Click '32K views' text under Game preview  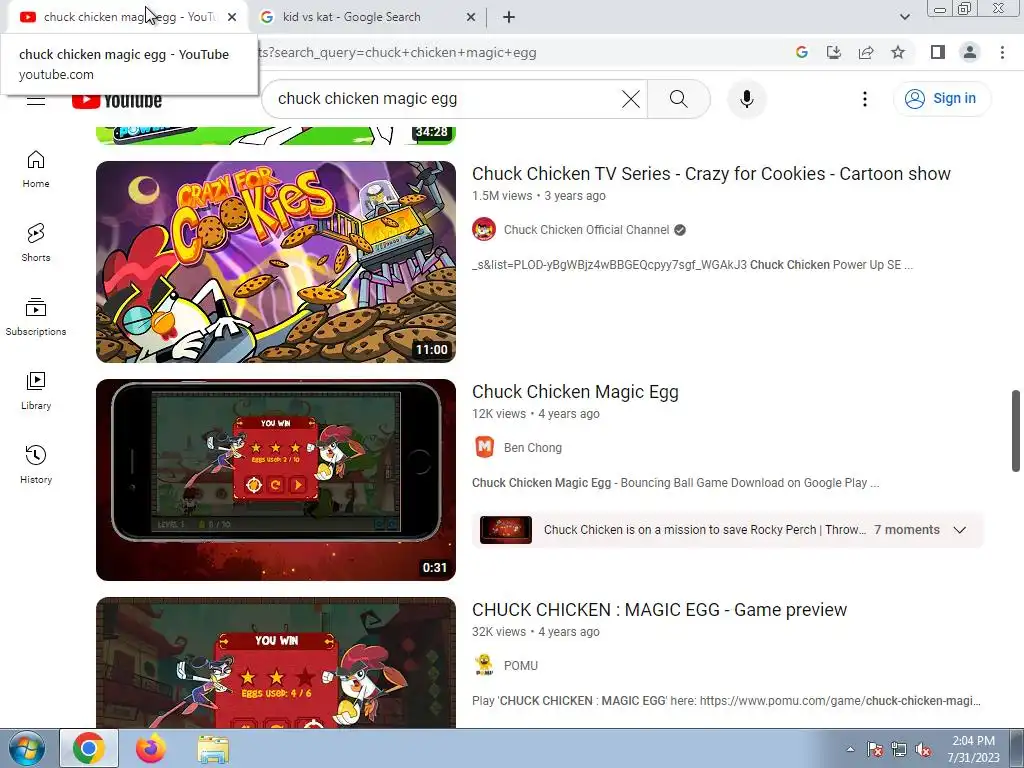point(499,632)
